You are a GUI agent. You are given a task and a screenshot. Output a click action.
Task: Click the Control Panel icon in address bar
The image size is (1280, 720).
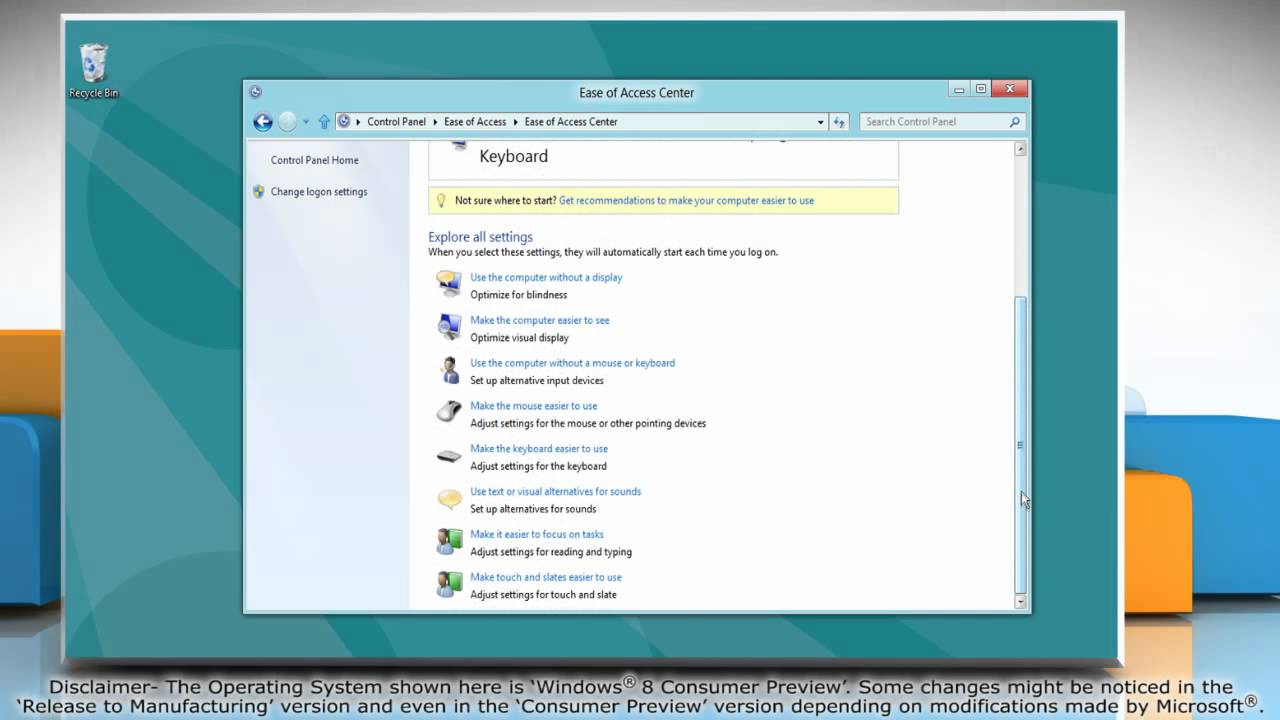click(x=344, y=121)
